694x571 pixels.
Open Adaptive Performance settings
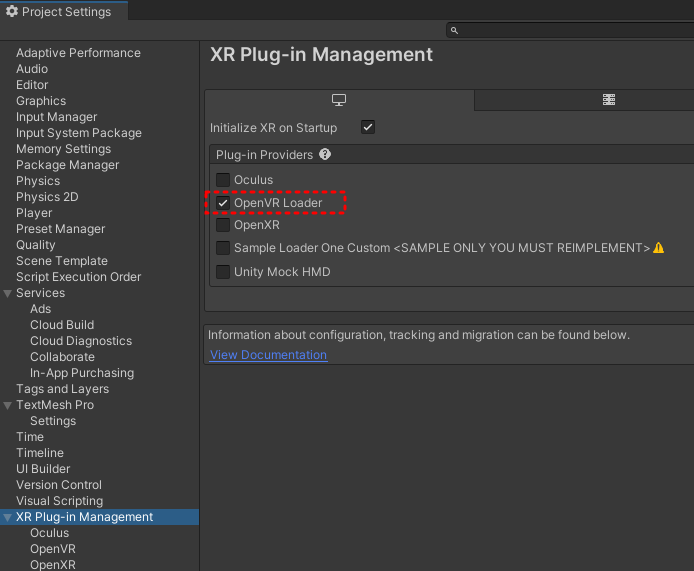(x=78, y=53)
